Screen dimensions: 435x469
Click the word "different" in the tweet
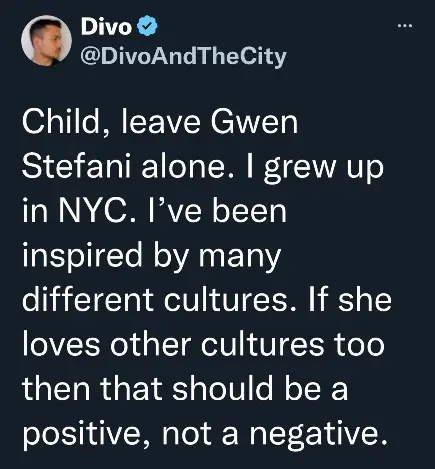tap(88, 299)
